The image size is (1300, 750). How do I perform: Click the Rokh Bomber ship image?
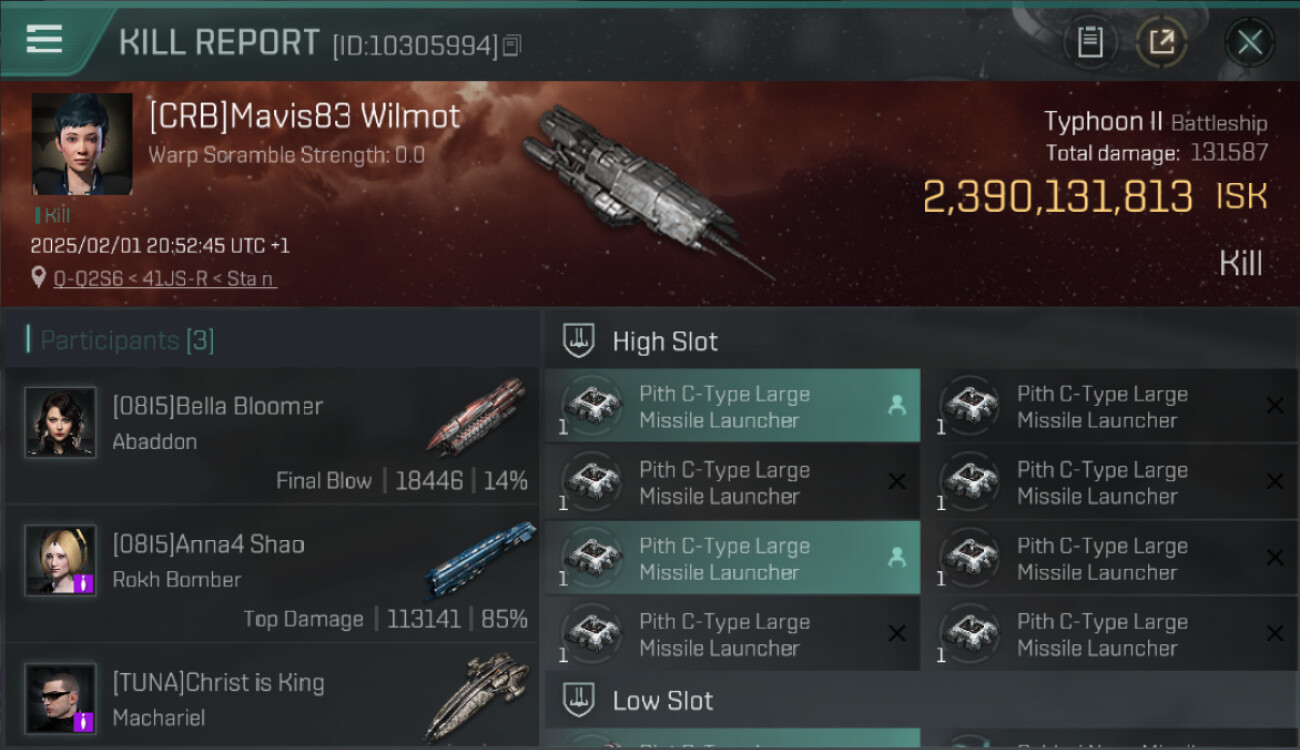[x=480, y=558]
